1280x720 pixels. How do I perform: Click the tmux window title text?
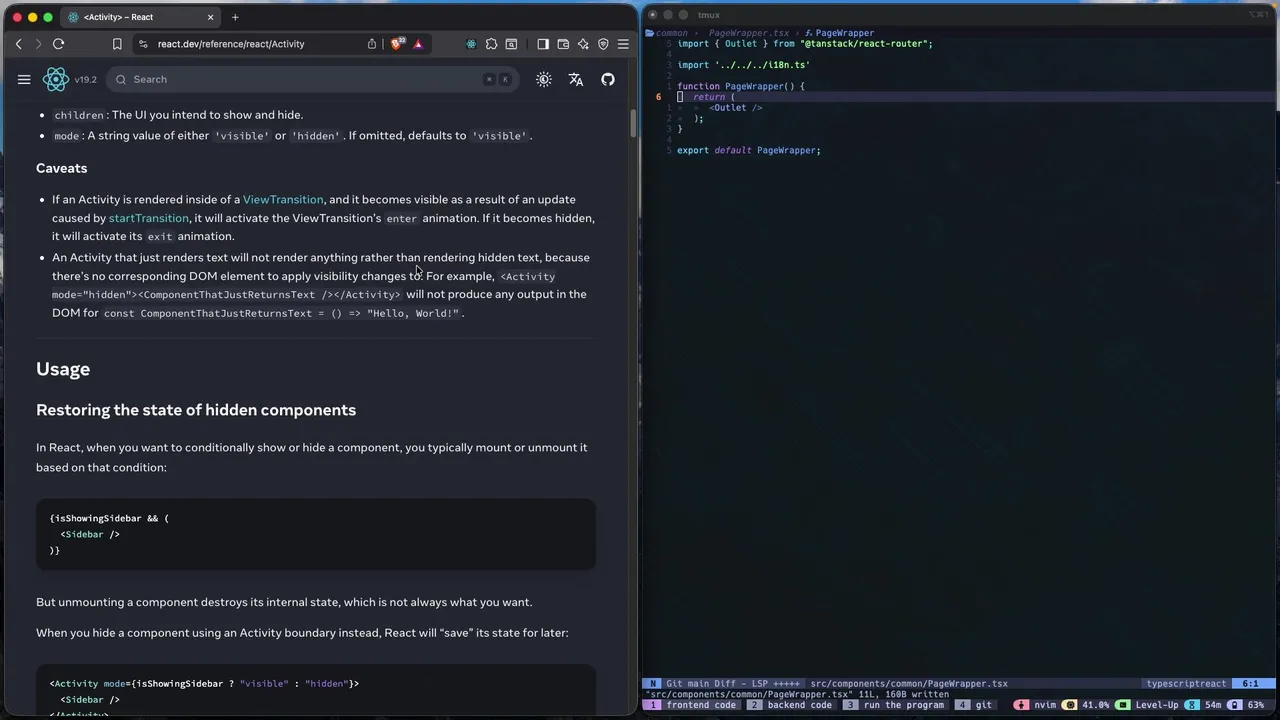[709, 15]
